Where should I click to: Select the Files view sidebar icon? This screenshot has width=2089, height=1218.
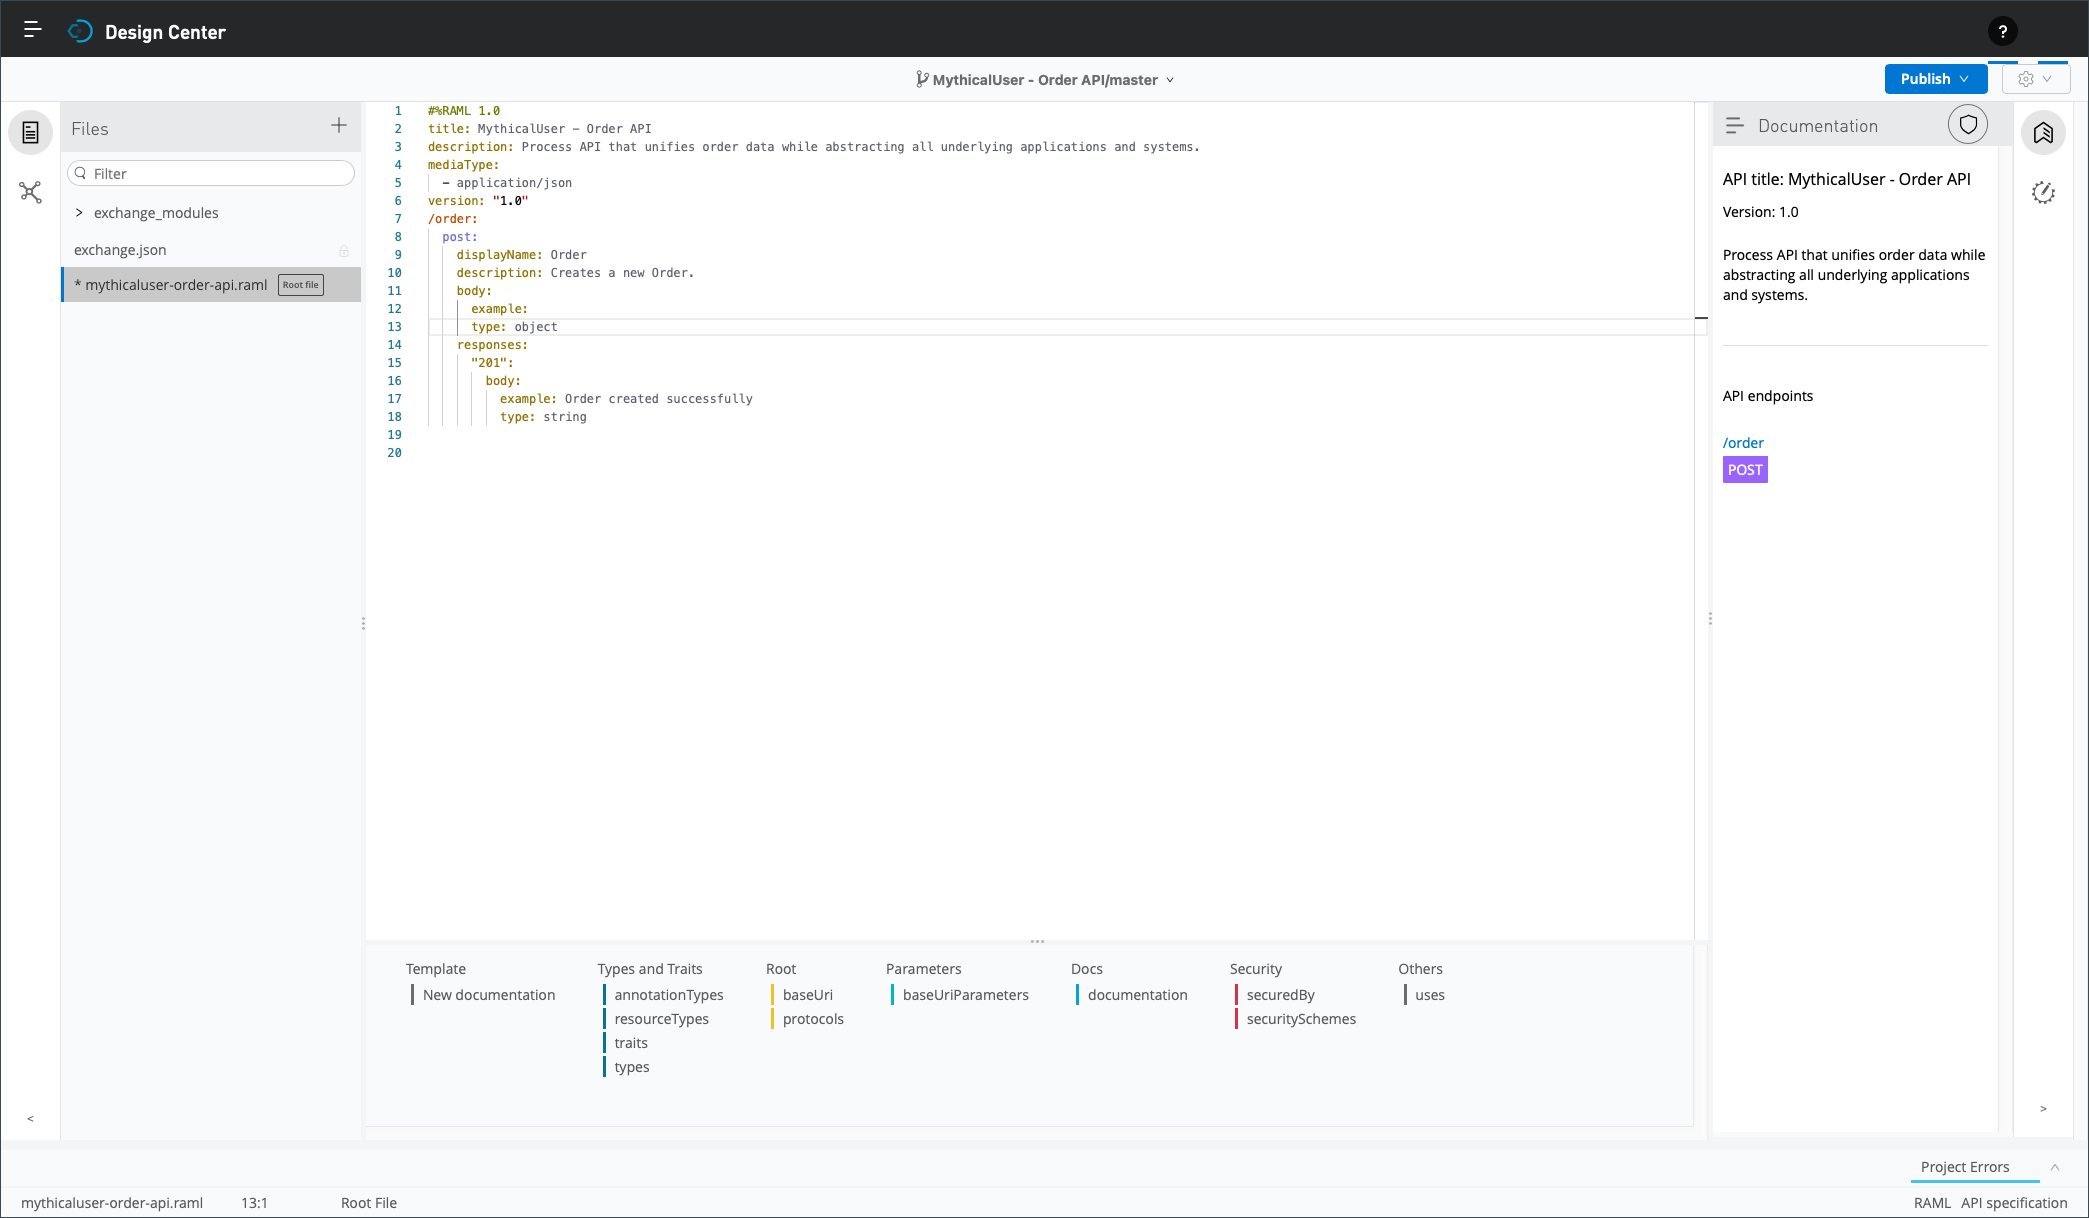(x=31, y=132)
